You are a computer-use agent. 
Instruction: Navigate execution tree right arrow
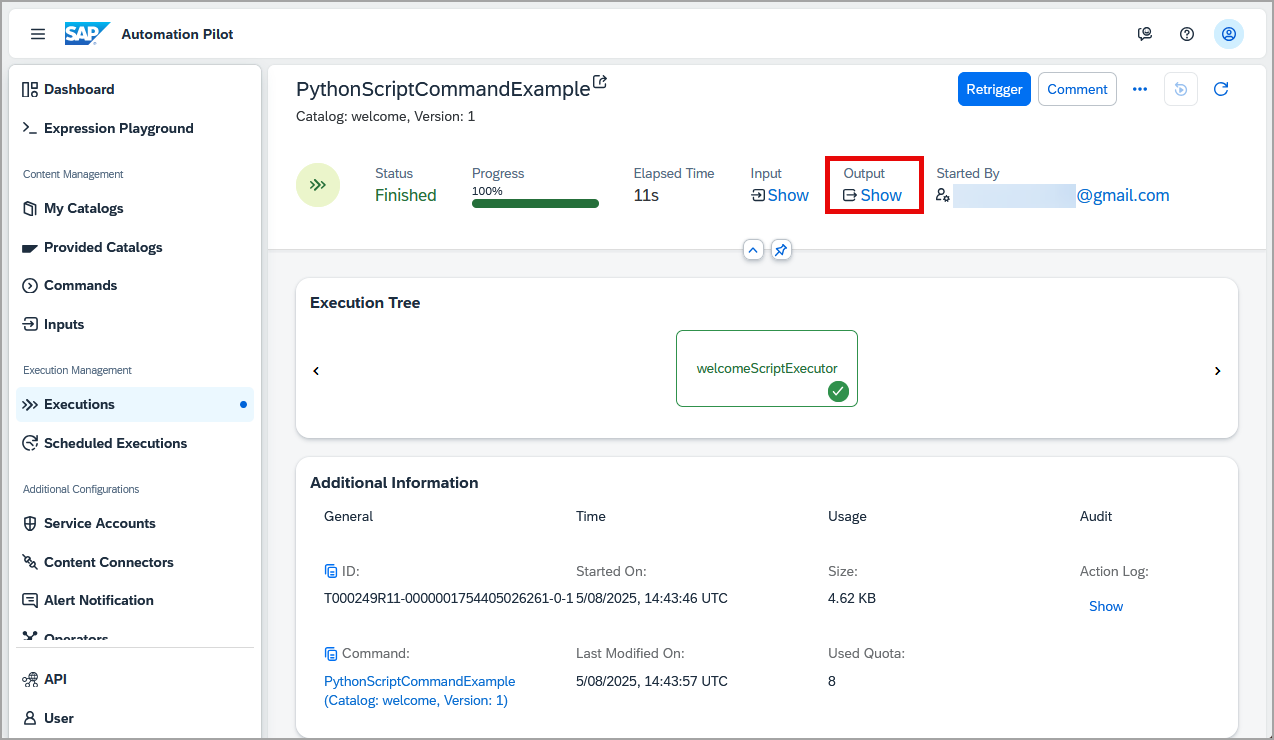pyautogui.click(x=1218, y=371)
